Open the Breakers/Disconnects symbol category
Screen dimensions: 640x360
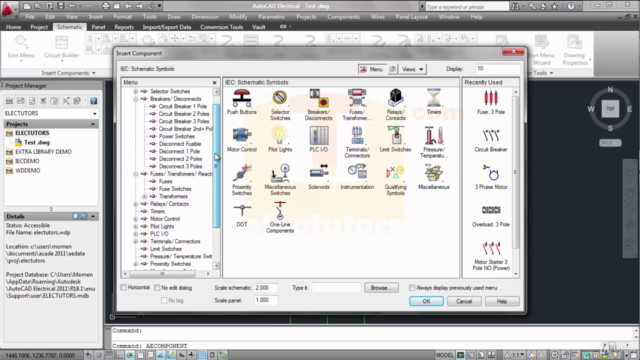point(318,105)
